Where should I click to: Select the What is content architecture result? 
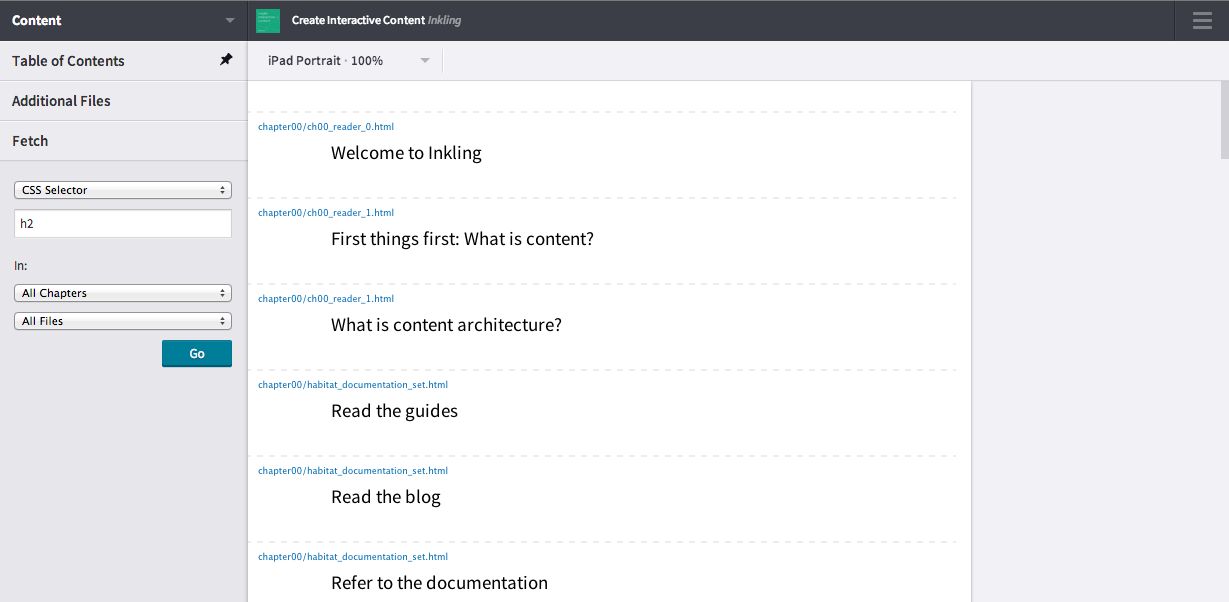[x=447, y=324]
